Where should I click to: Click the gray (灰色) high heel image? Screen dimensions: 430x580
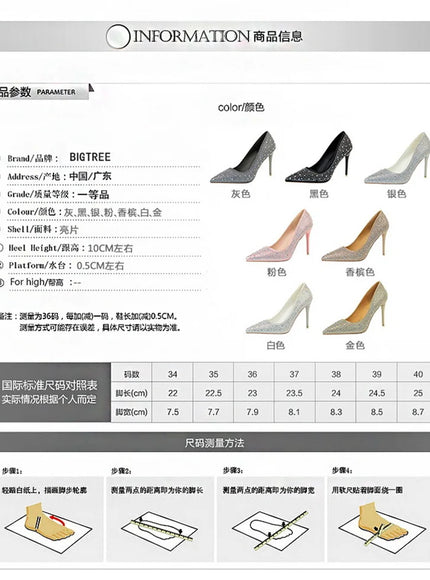pos(243,157)
